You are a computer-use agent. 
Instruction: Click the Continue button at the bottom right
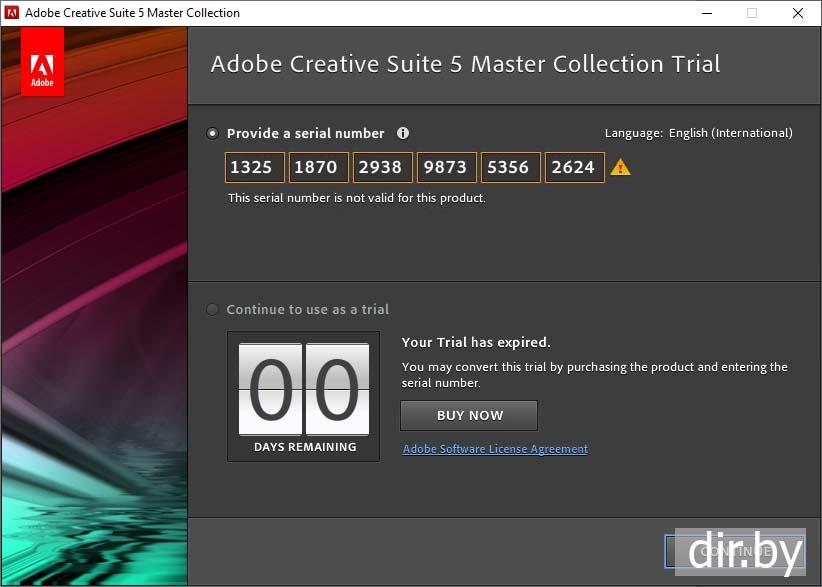pos(734,551)
